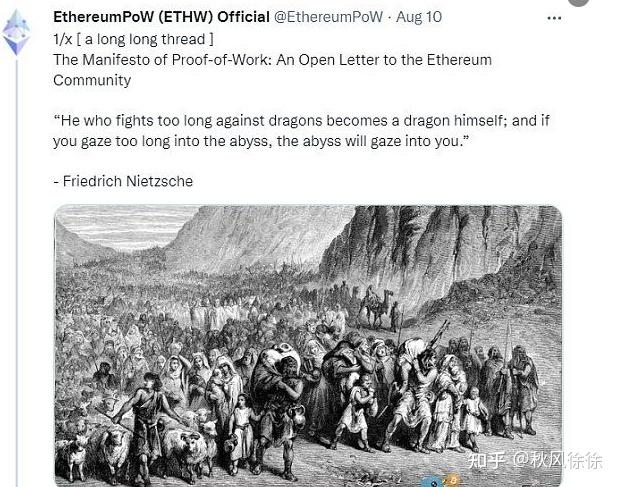Screen dimensions: 619x487
Task: Open the EthereumPoW Ethereum logo avatar
Action: click(16, 32)
